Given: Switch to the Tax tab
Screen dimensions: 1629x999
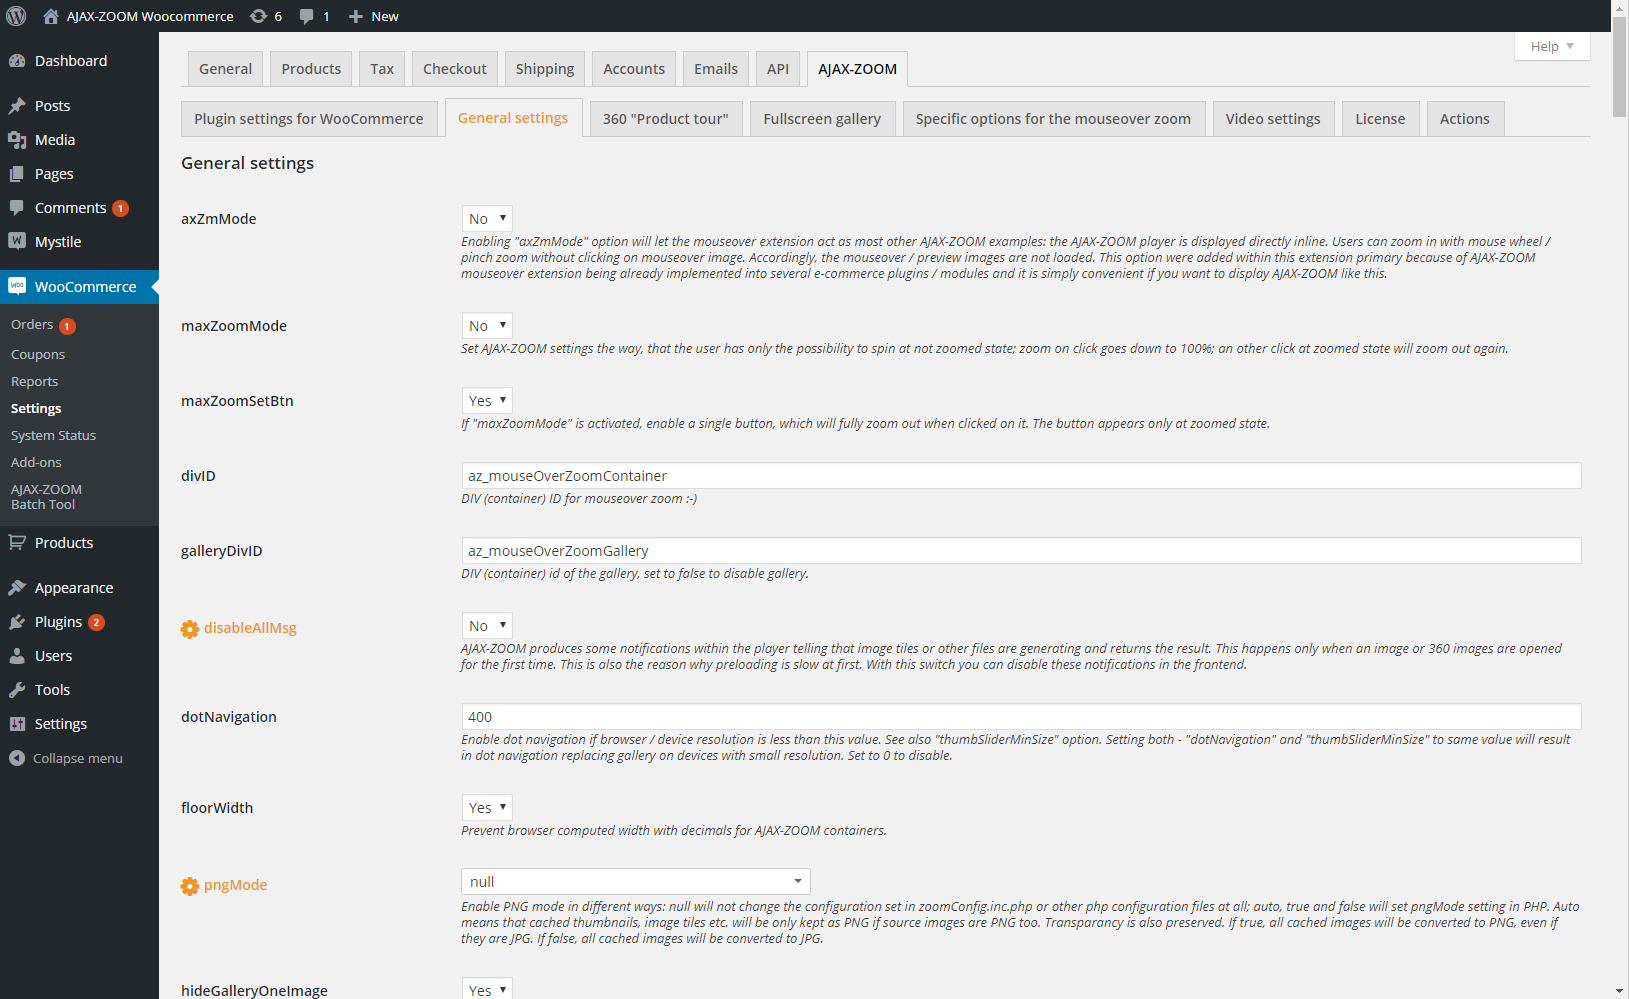Looking at the screenshot, I should pos(382,69).
